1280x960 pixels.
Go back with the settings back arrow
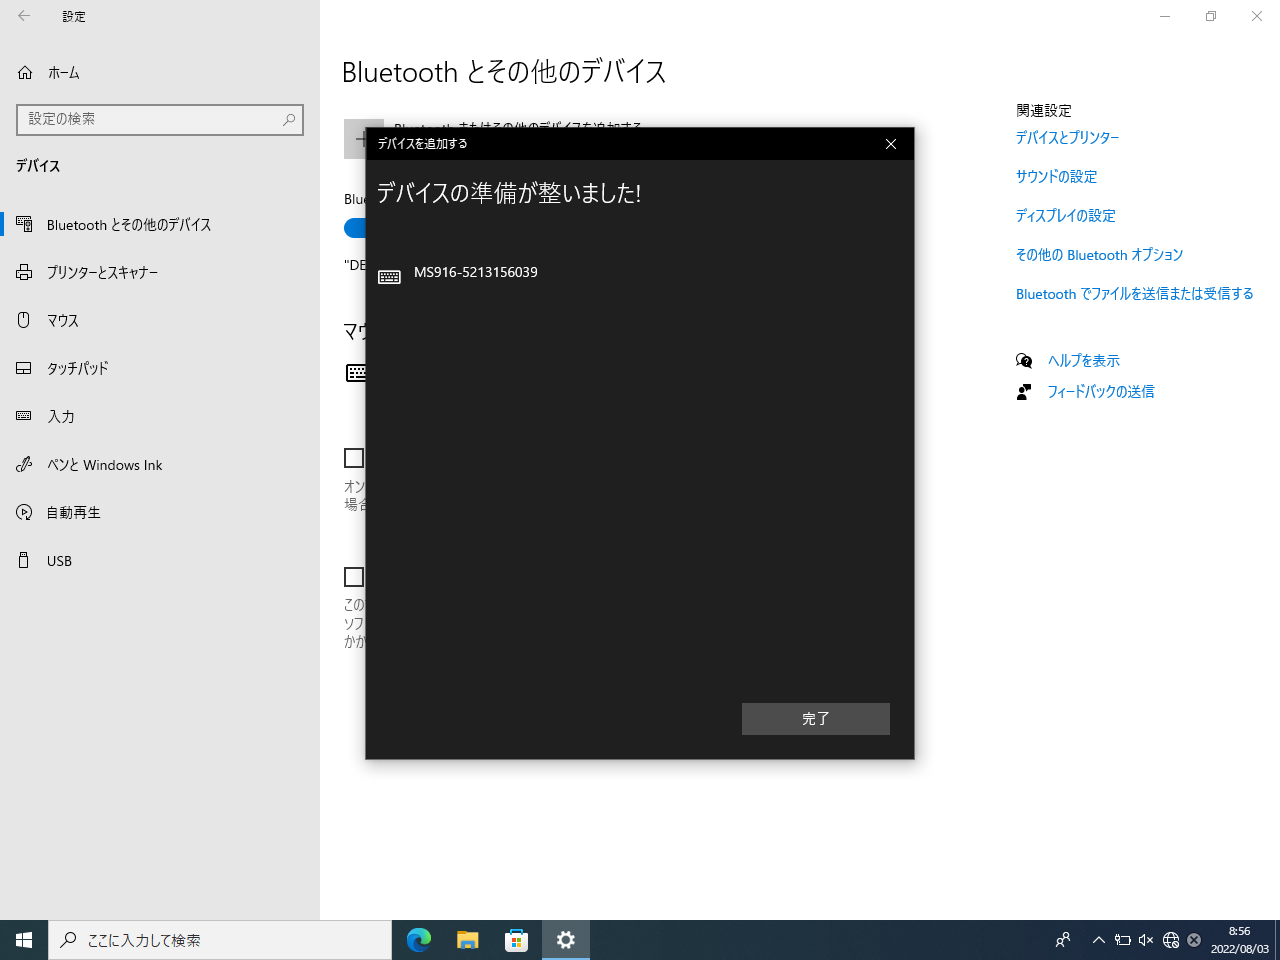24,16
